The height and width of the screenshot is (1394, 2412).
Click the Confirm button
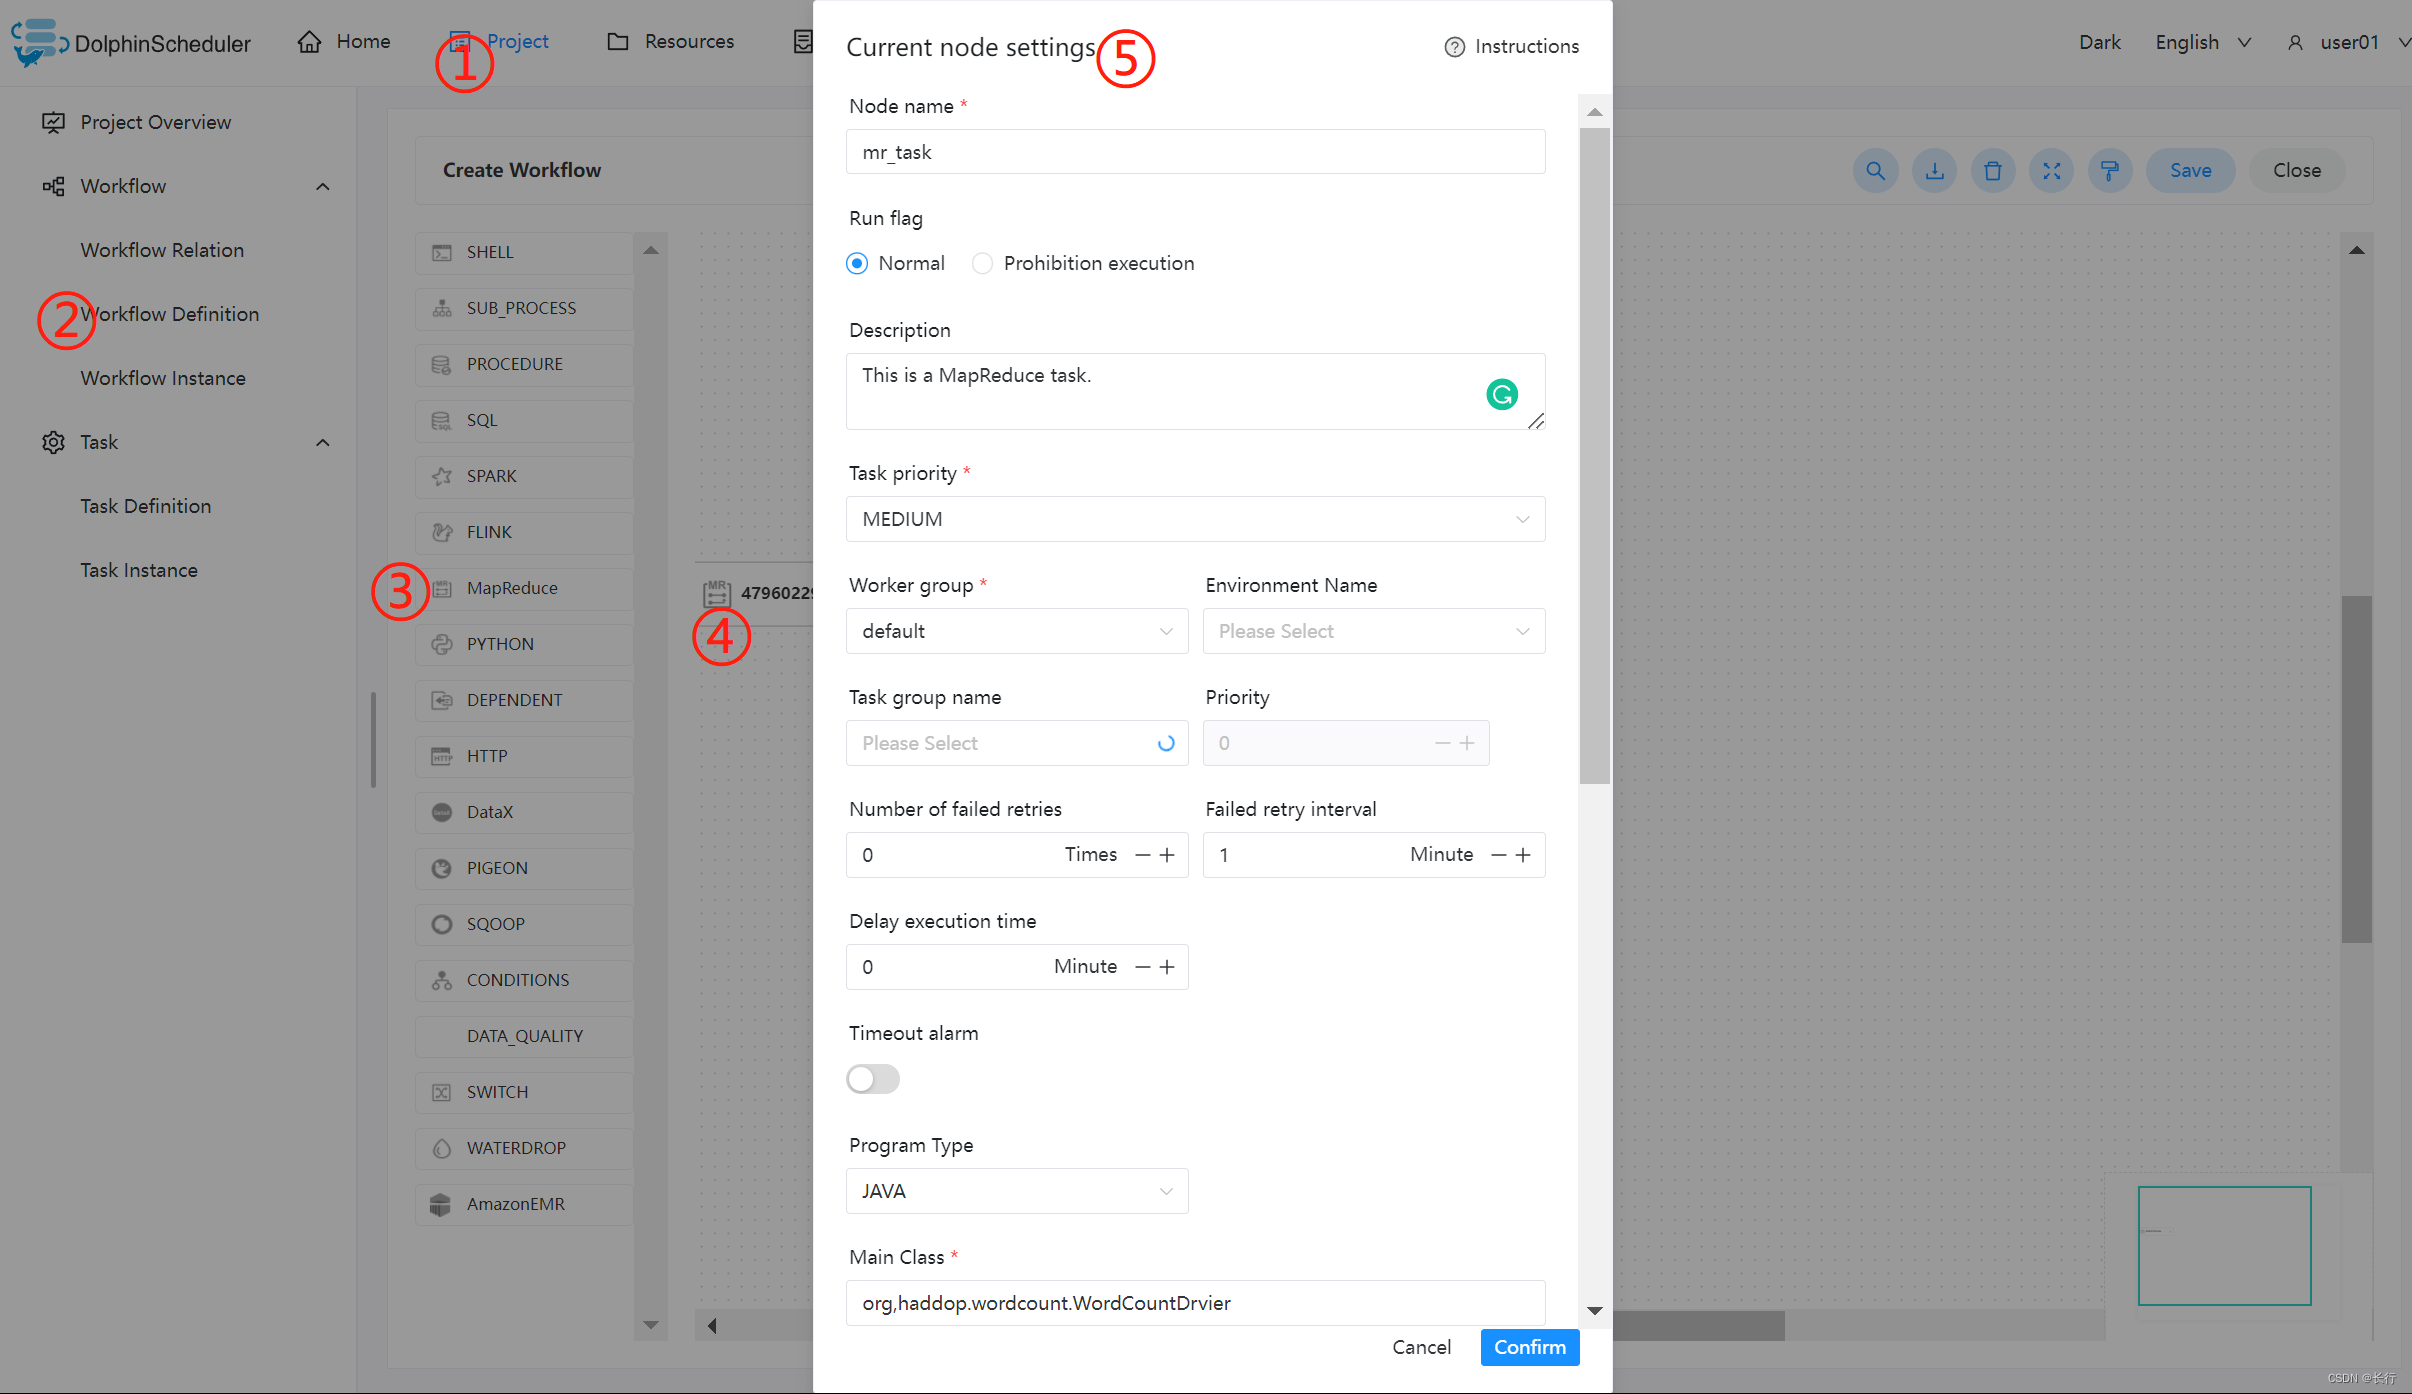click(x=1529, y=1348)
